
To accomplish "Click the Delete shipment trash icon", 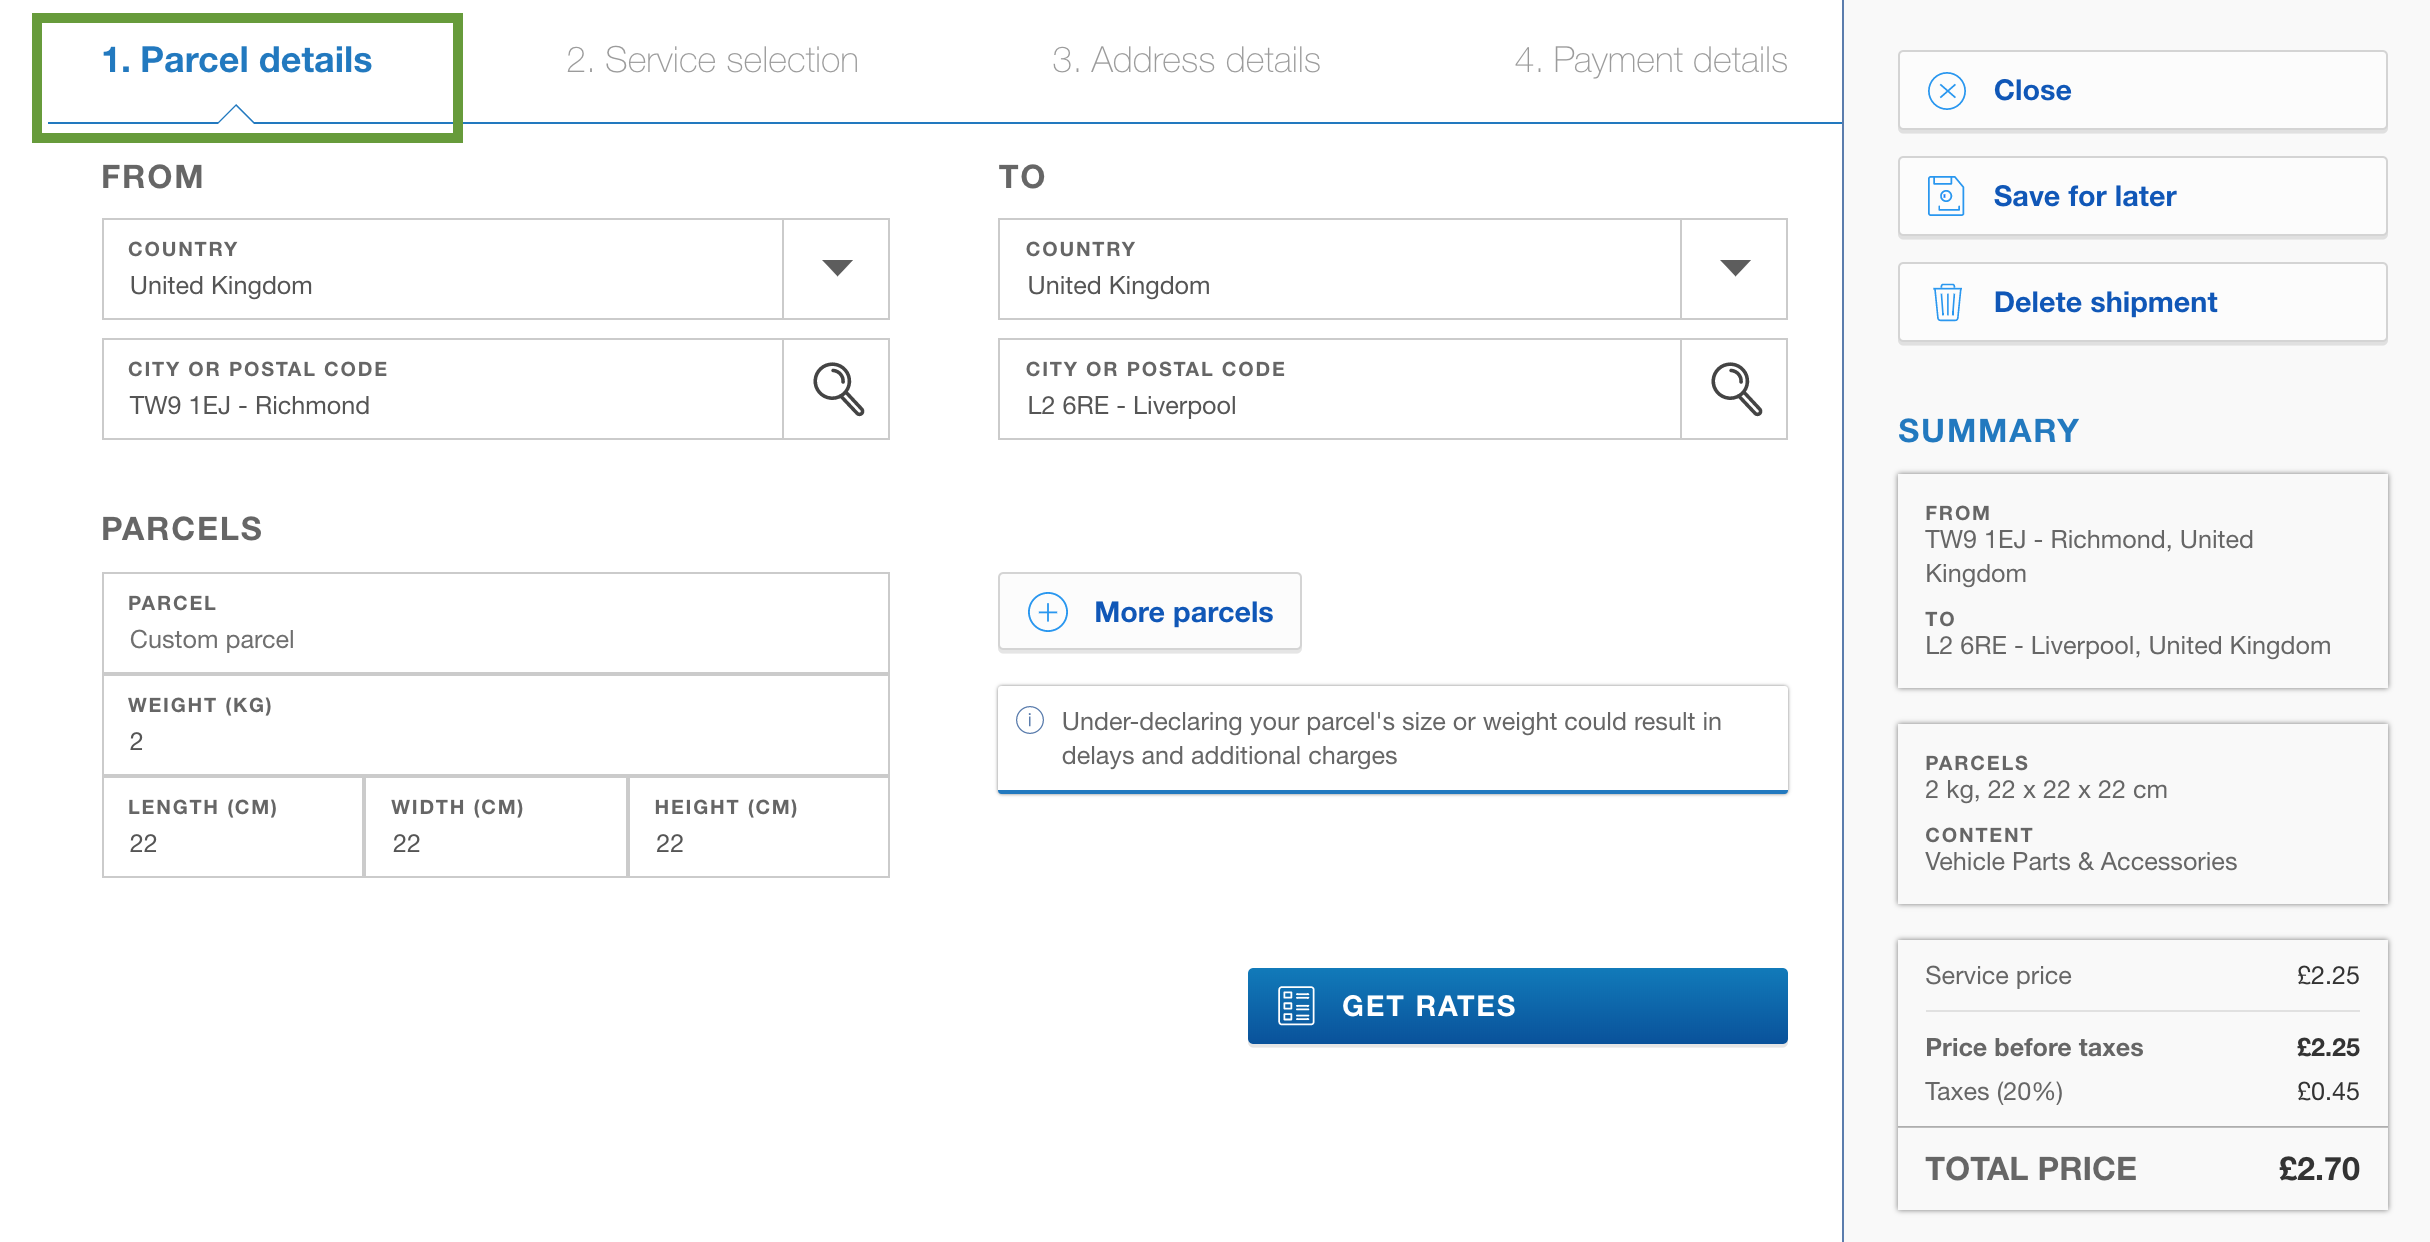I will (x=1947, y=302).
